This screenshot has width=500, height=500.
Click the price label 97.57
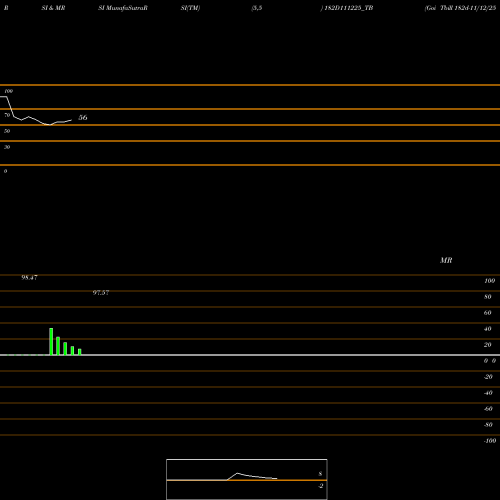(101, 292)
